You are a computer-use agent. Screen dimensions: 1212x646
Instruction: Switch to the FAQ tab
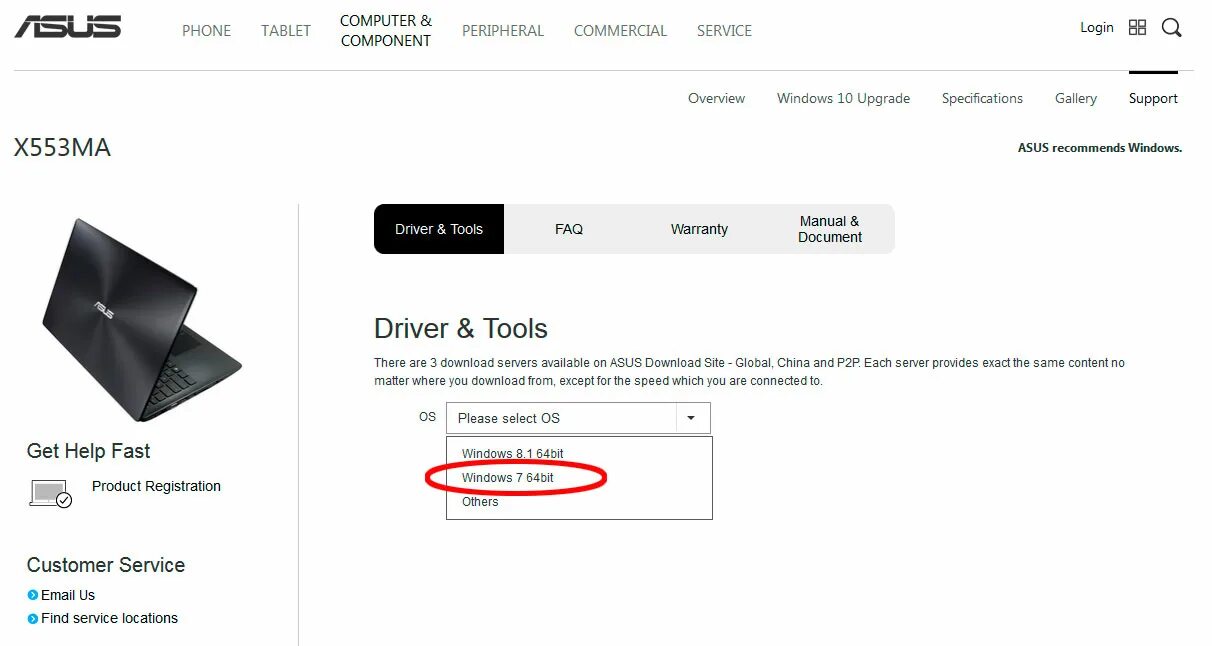[568, 229]
